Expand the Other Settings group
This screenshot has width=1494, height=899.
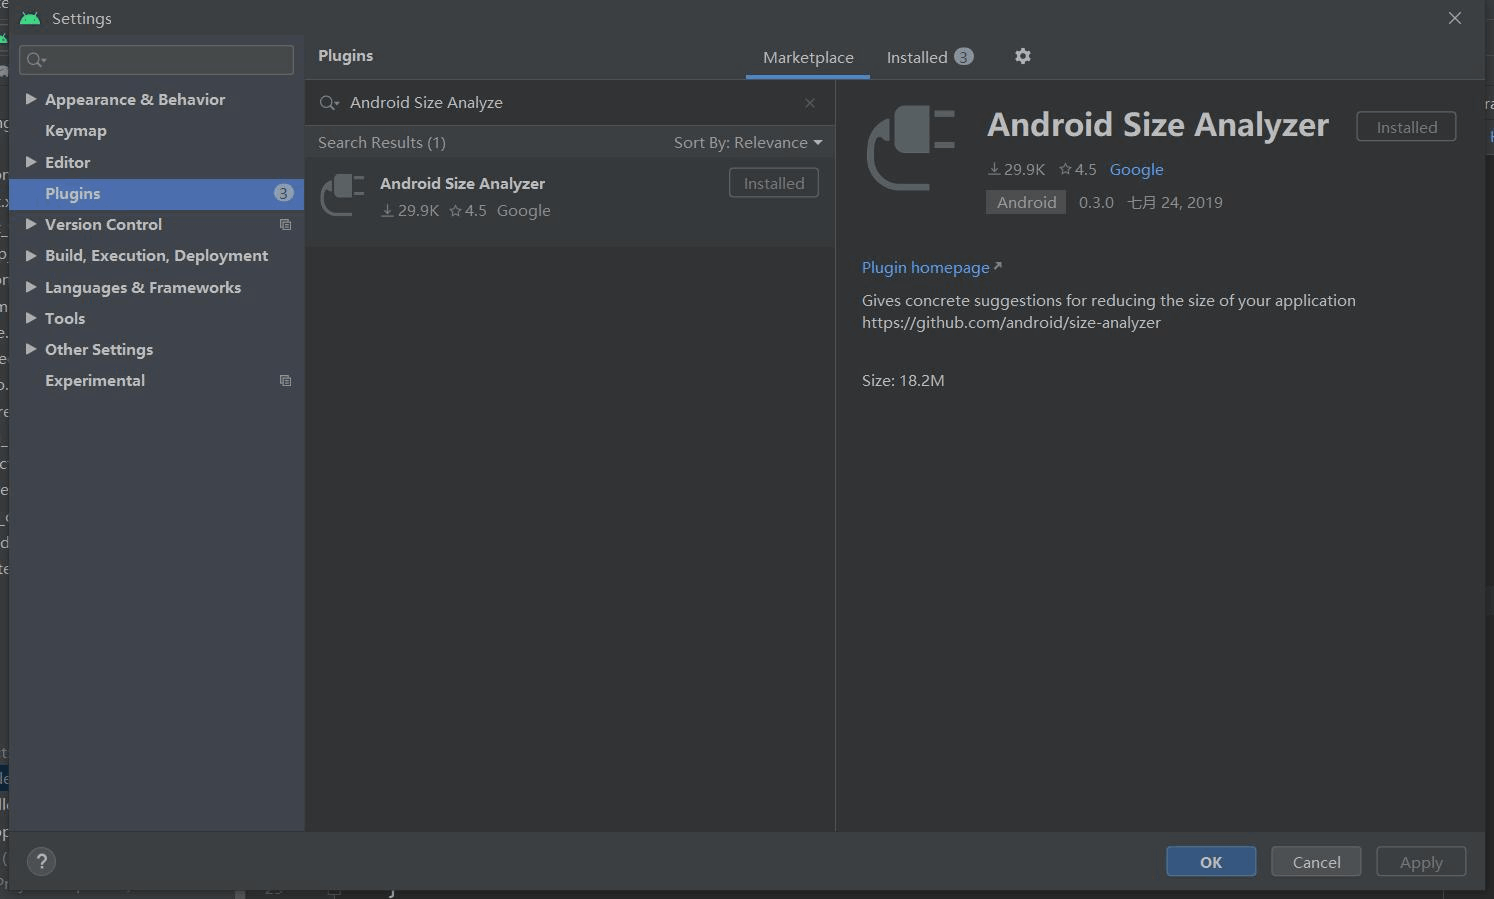pos(31,349)
